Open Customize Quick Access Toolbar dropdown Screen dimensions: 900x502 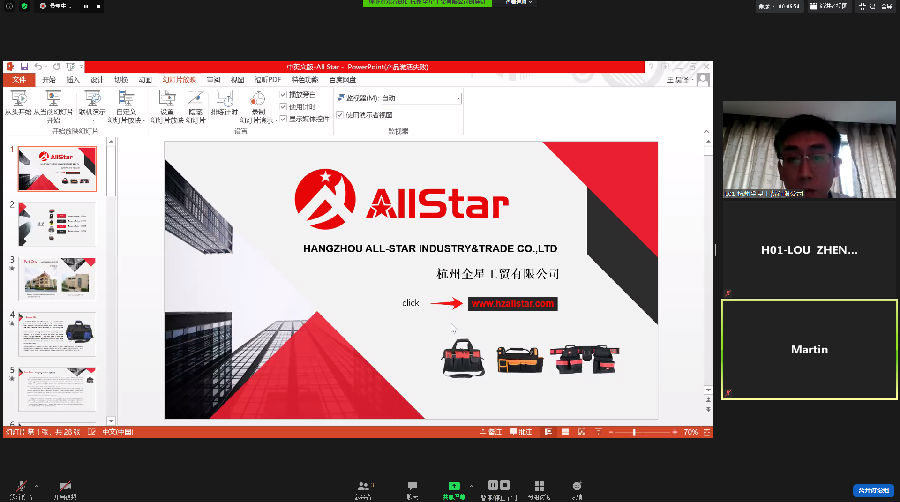tap(82, 67)
